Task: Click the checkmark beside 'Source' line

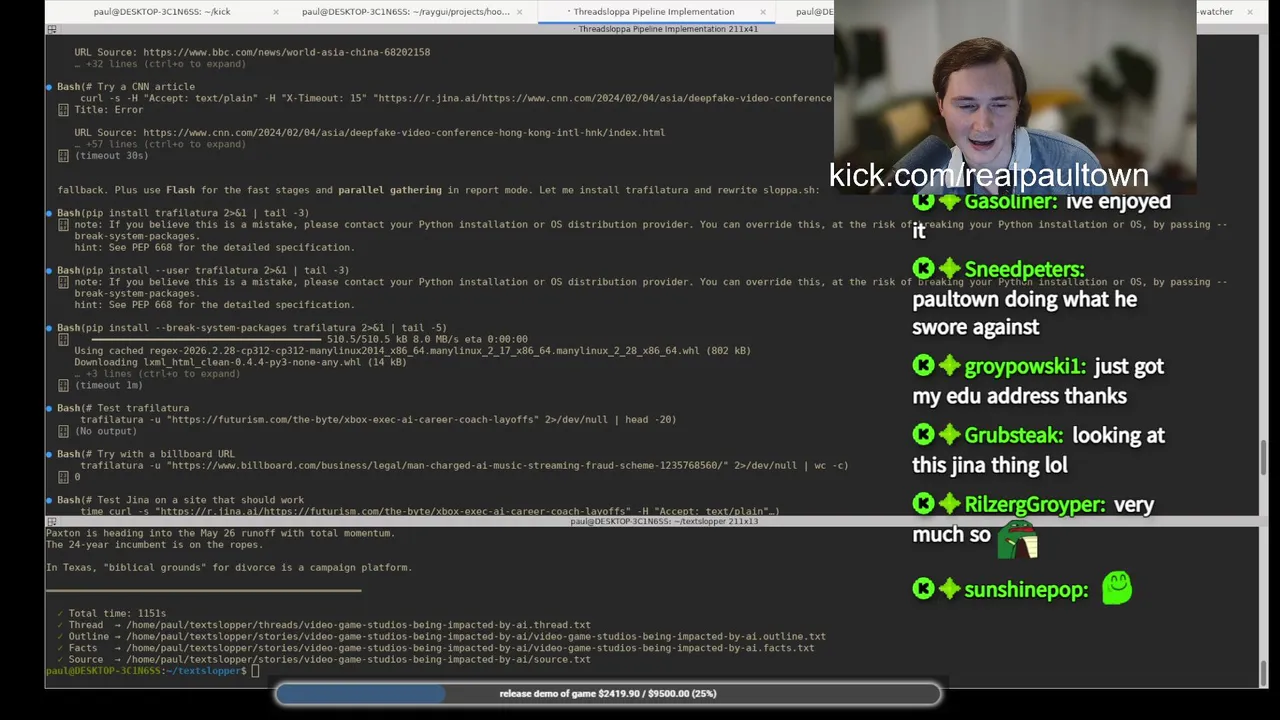Action: pos(60,660)
